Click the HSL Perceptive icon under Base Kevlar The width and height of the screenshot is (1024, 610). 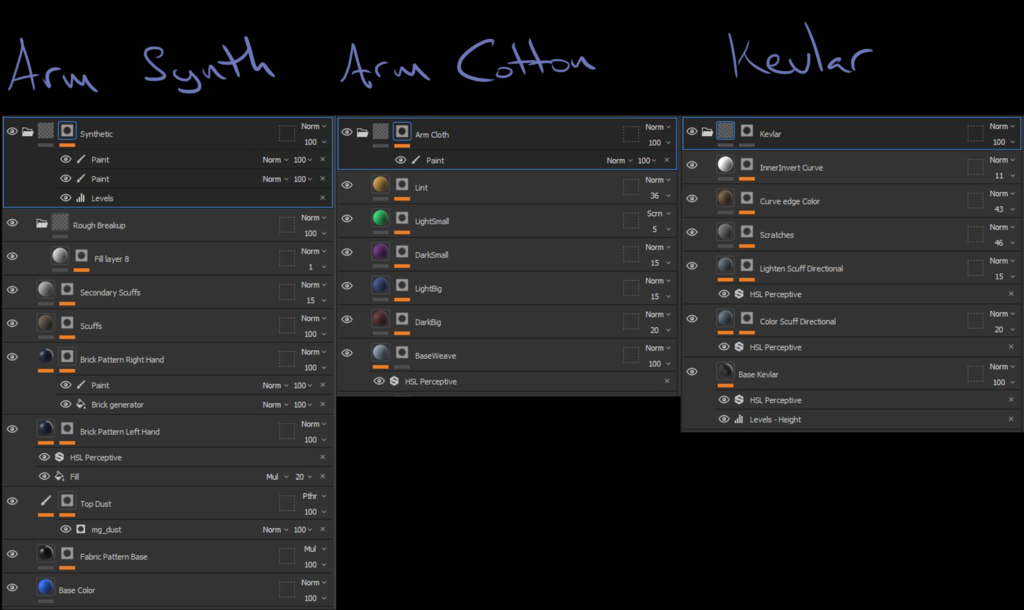click(739, 400)
